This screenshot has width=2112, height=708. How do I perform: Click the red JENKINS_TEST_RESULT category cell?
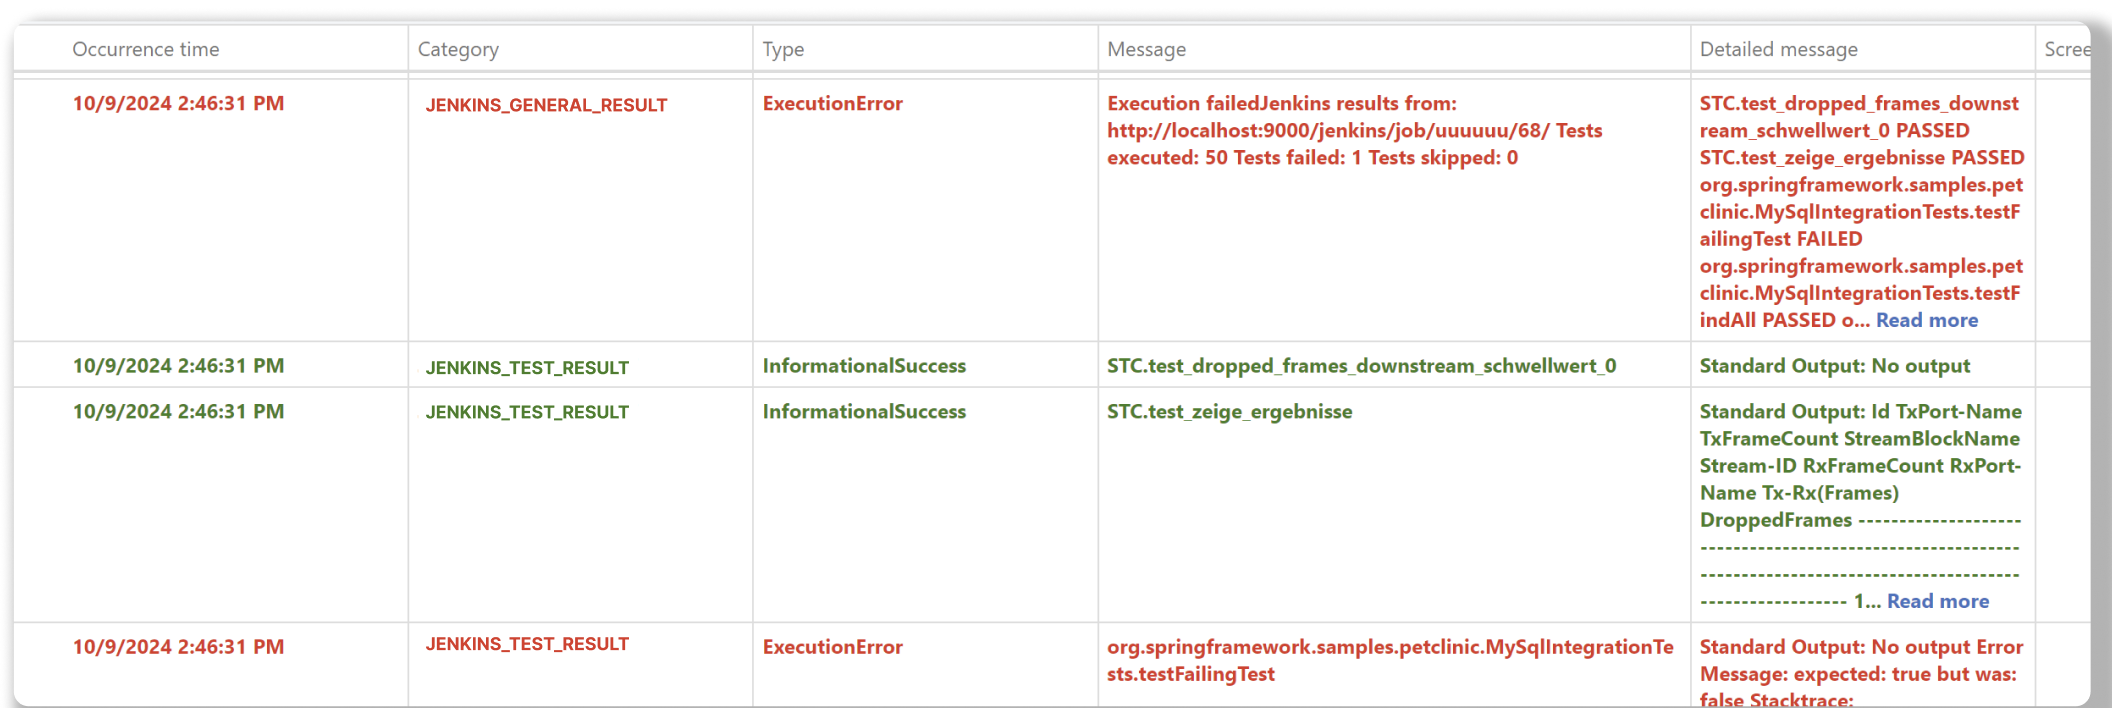tap(527, 645)
